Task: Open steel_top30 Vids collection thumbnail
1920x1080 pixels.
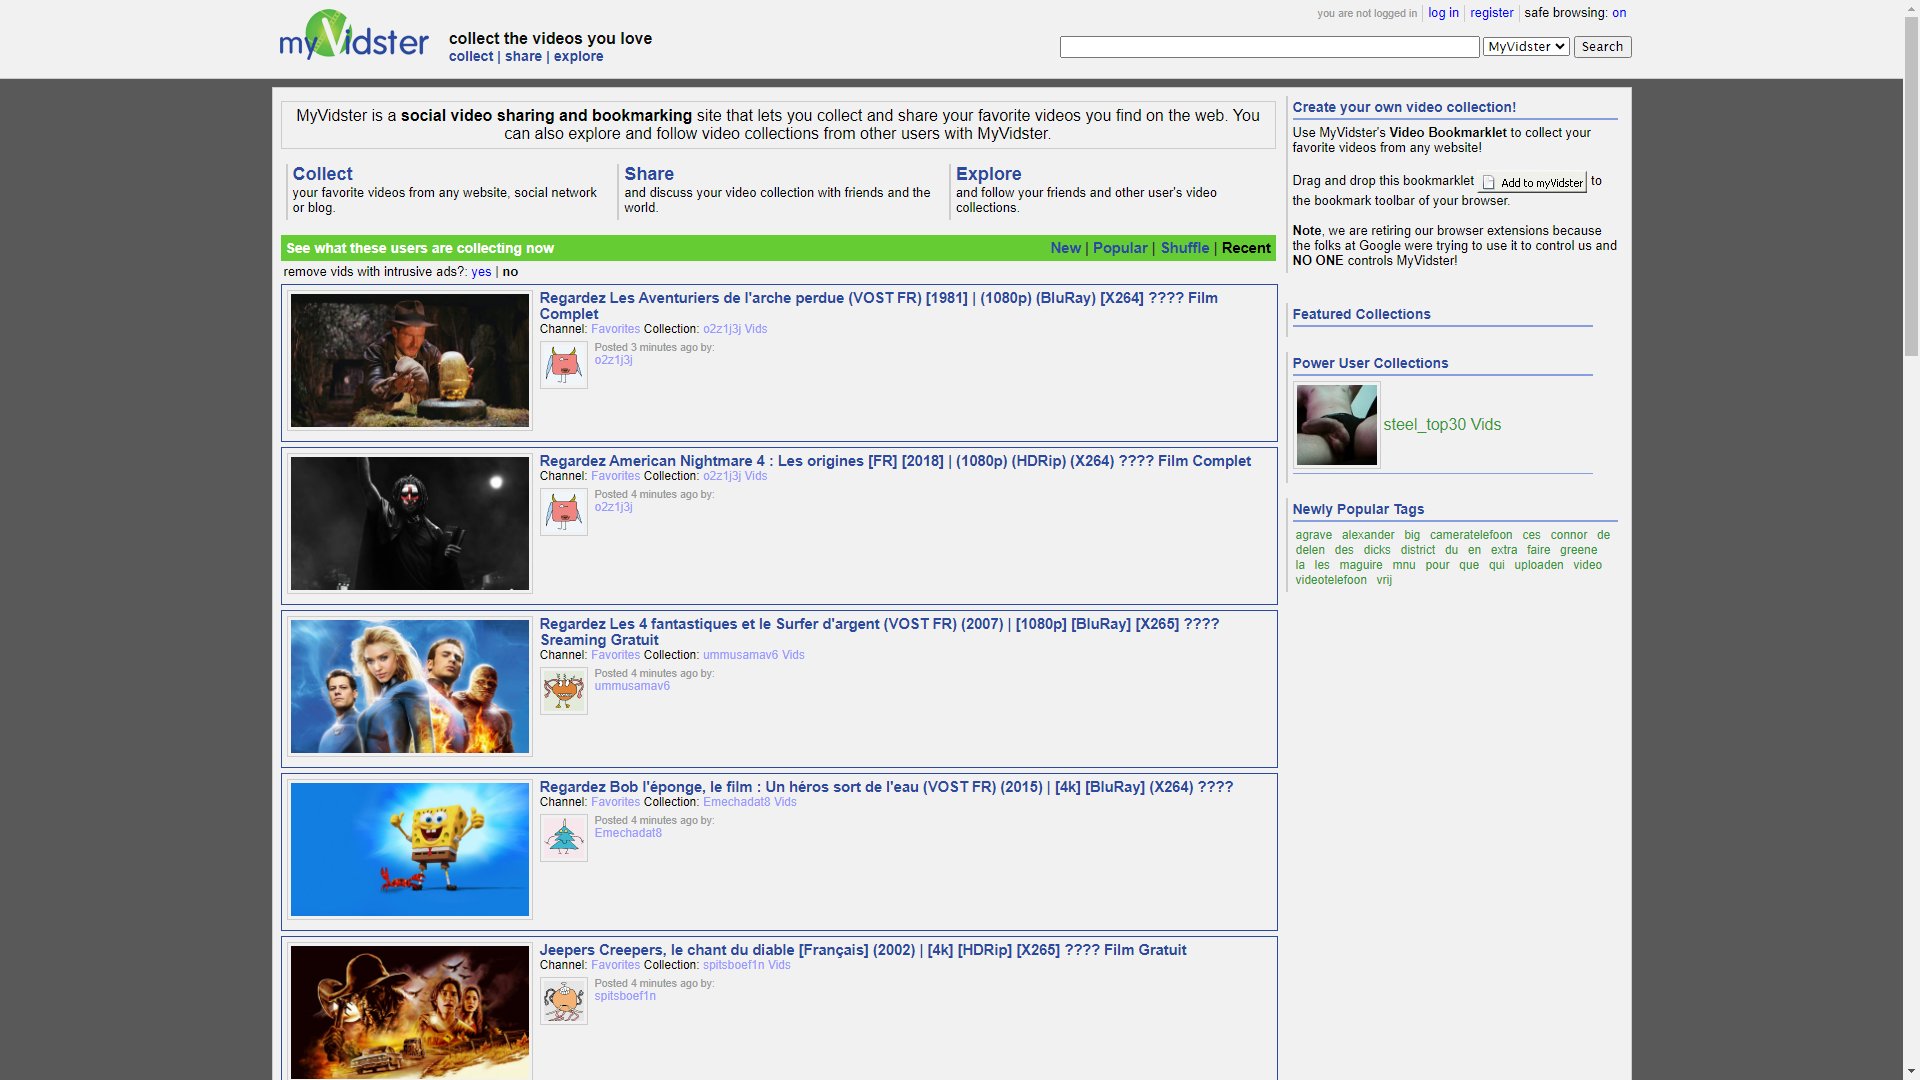Action: [x=1337, y=425]
